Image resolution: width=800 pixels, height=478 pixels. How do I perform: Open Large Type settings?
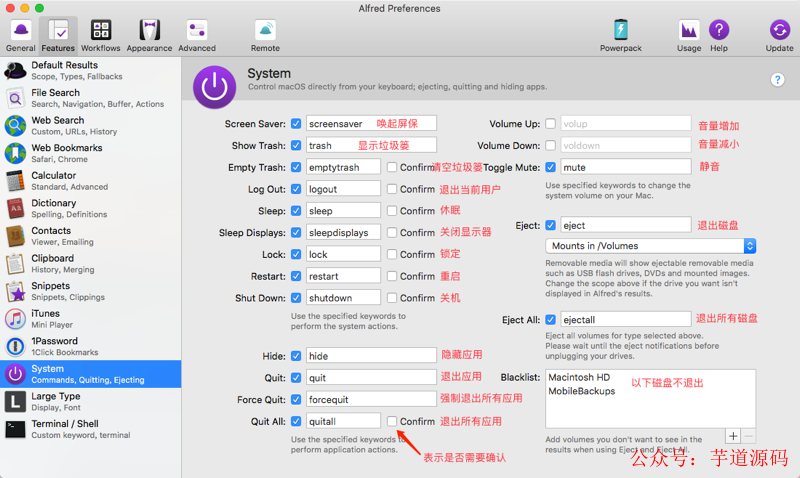[x=90, y=401]
